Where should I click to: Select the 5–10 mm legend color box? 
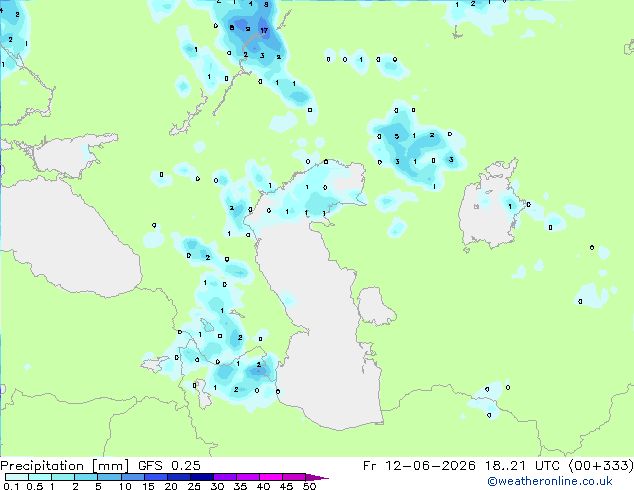[x=110, y=477]
